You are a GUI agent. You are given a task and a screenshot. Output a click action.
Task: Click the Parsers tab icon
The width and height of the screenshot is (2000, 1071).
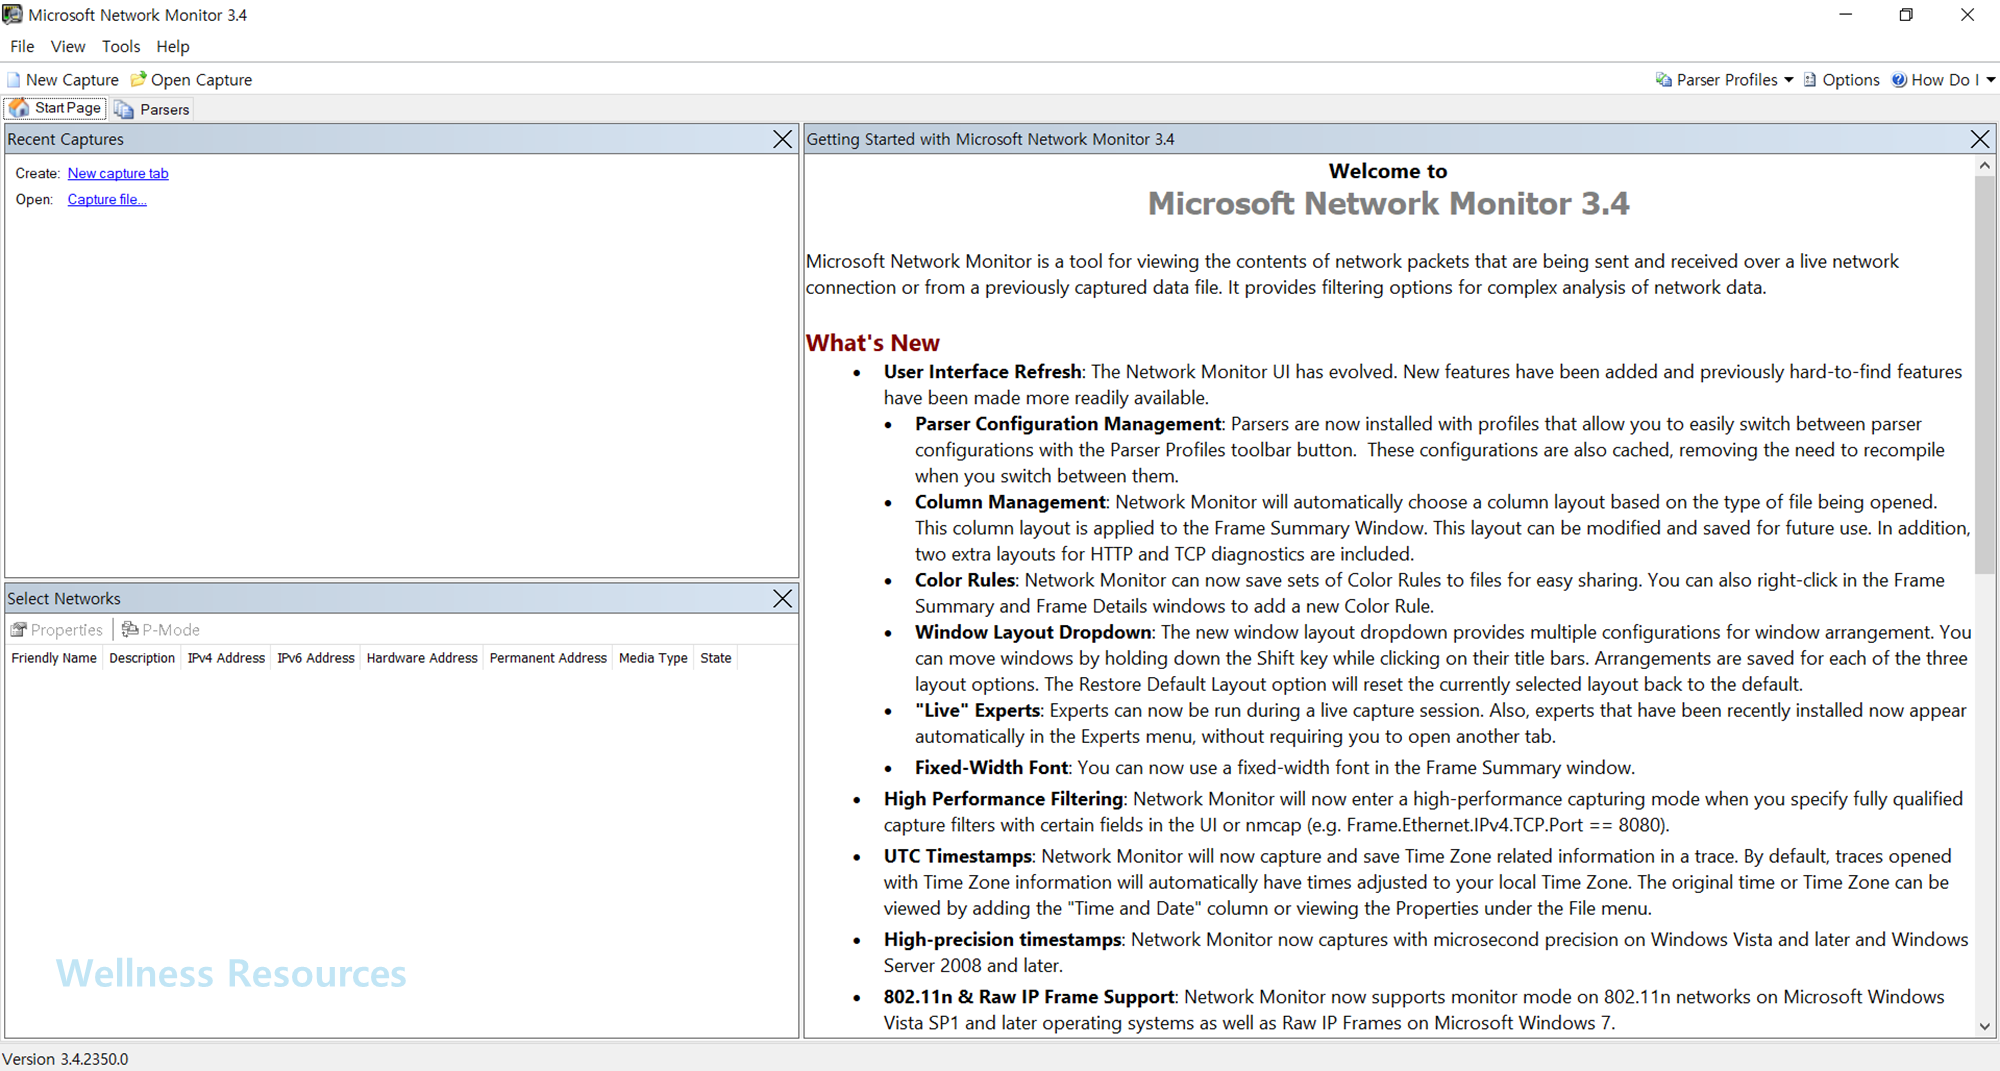tap(124, 109)
